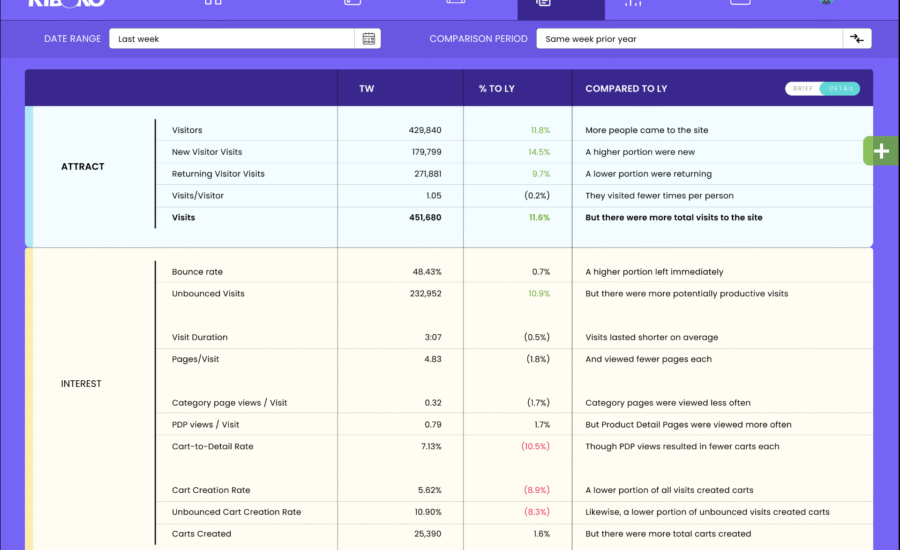The image size is (900, 550).
Task: Open the highlighted report icon in top navigation
Action: point(543,3)
